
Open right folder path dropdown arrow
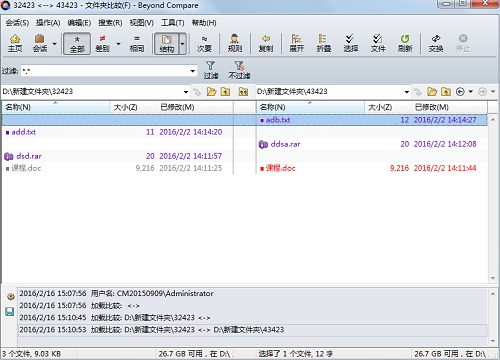click(x=407, y=92)
